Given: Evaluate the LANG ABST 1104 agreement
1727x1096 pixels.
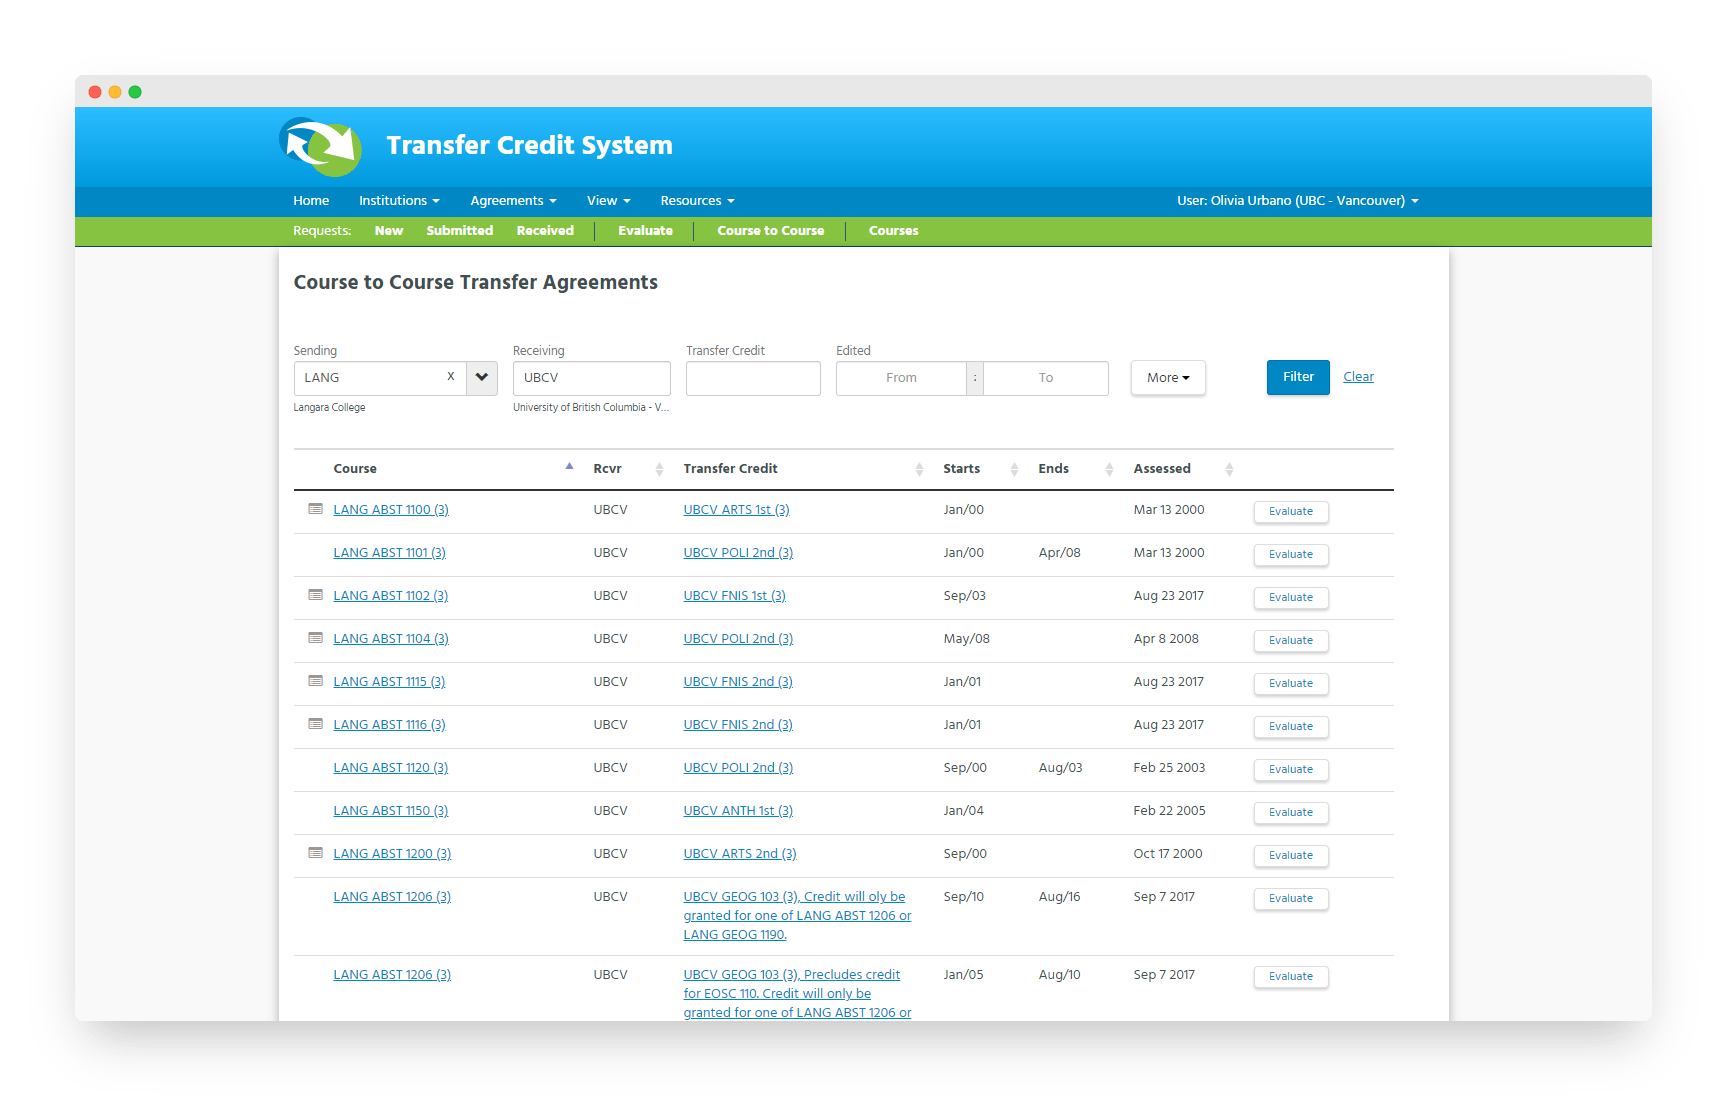Looking at the screenshot, I should pos(1291,640).
